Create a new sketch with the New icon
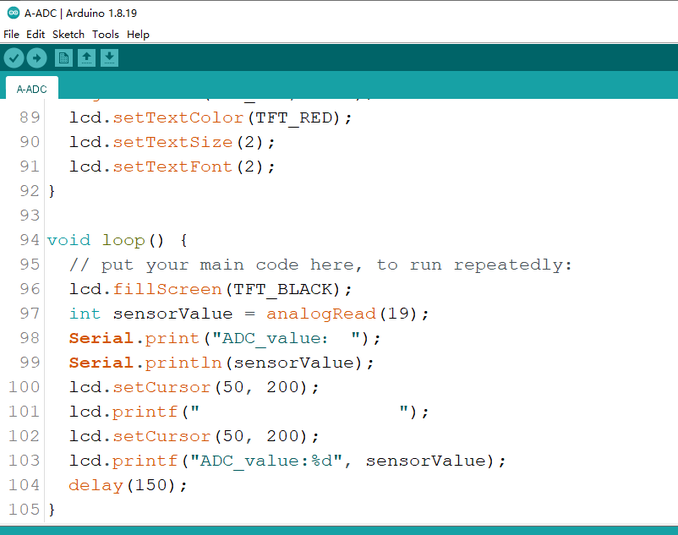The image size is (678, 535). pyautogui.click(x=64, y=58)
